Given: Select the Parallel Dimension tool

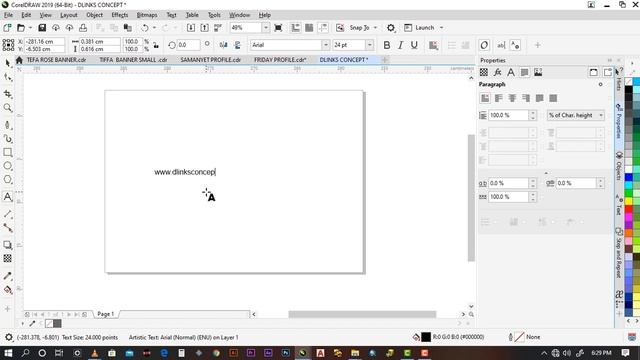Looking at the screenshot, I should click(8, 214).
